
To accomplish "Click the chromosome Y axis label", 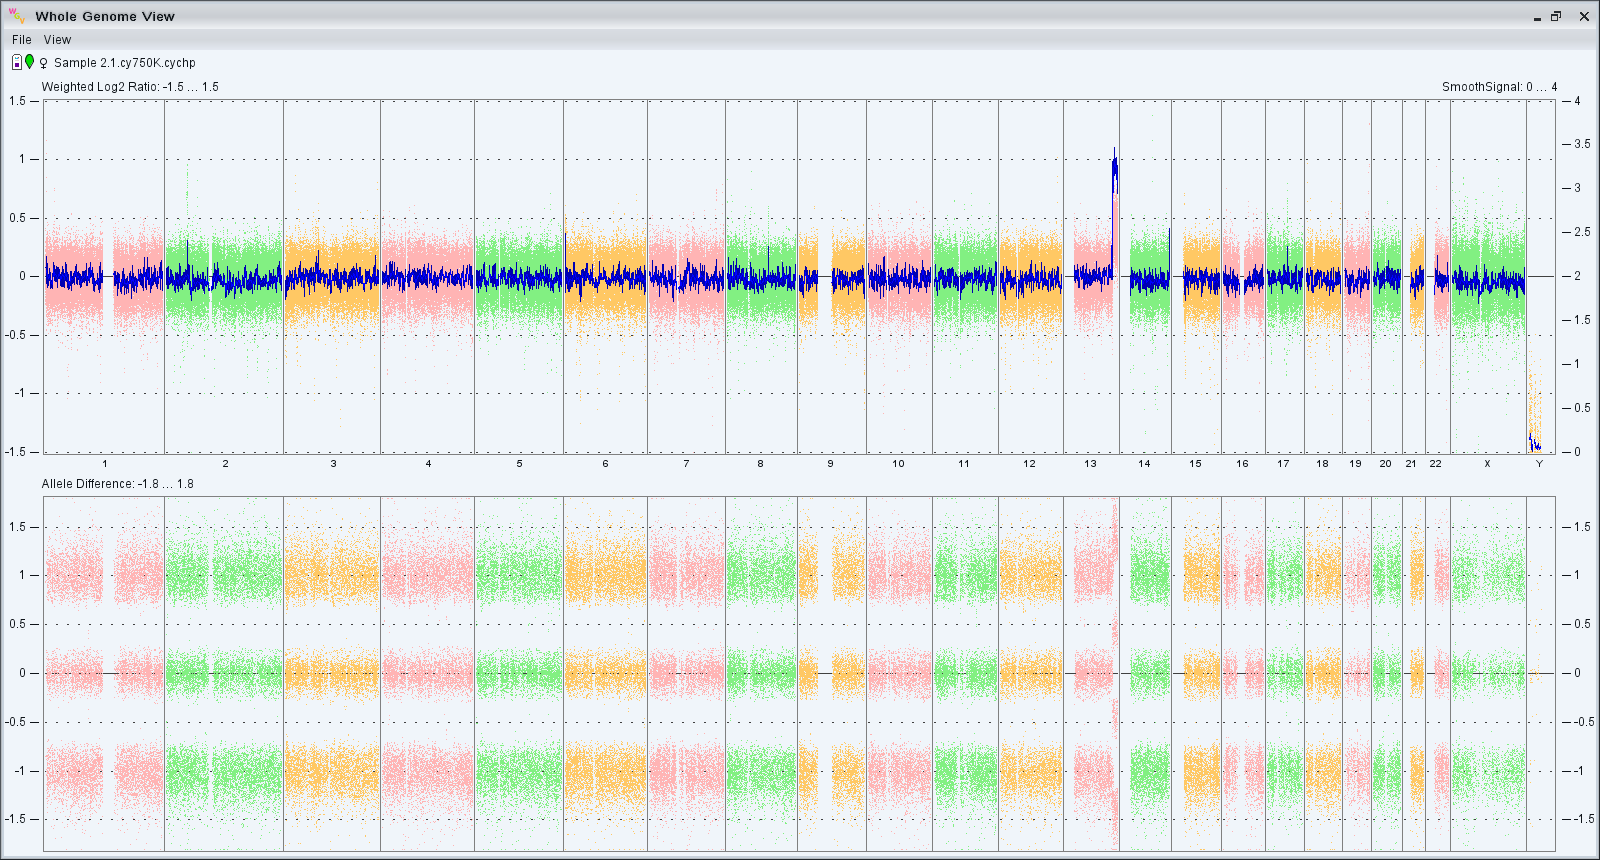I will coord(1539,464).
